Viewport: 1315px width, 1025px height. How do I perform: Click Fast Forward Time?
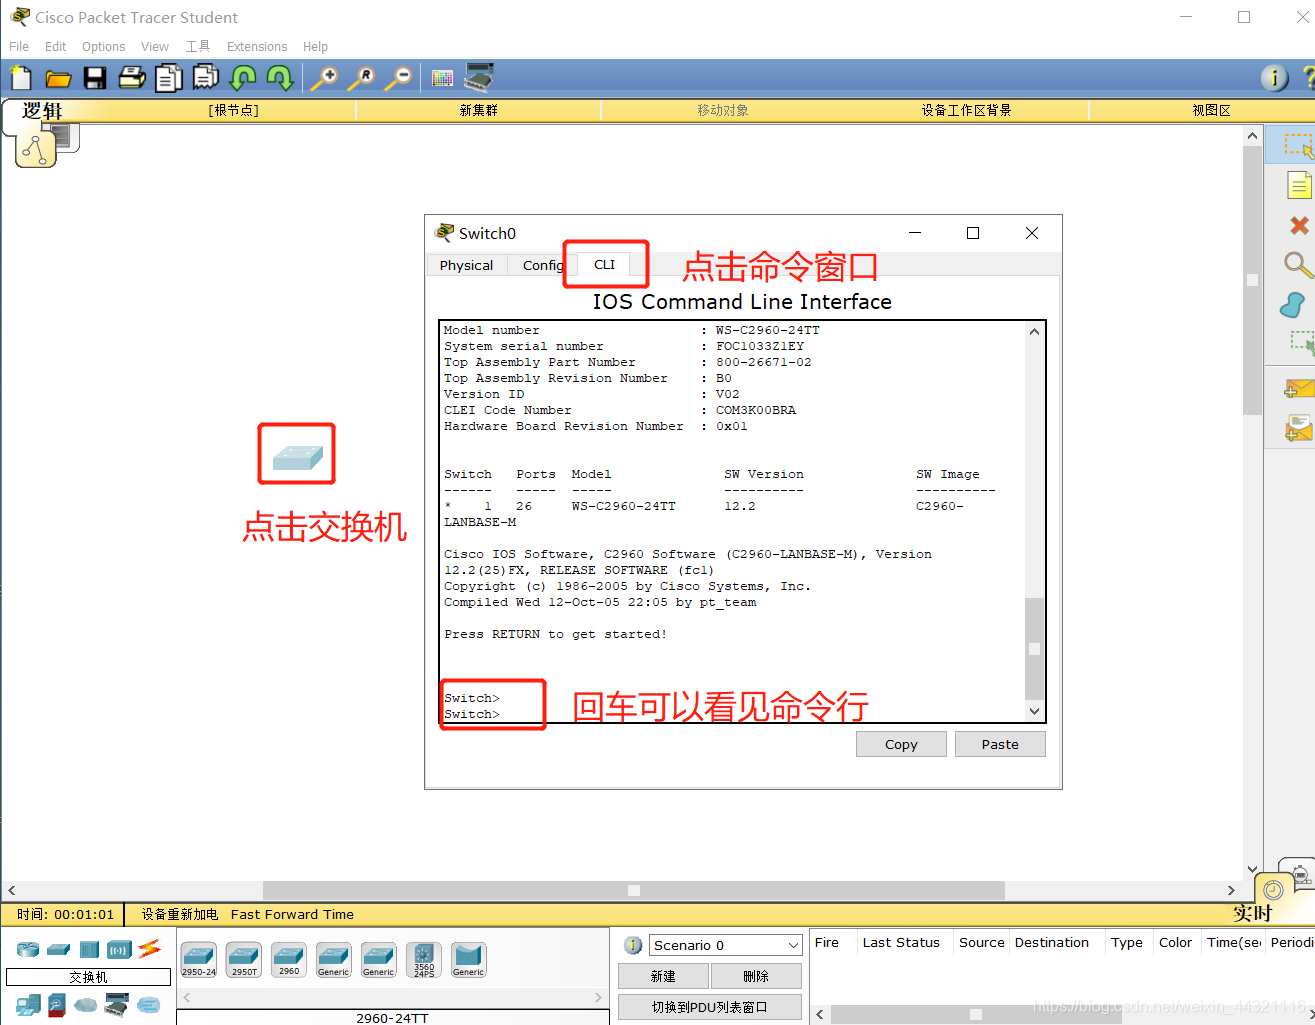point(292,914)
